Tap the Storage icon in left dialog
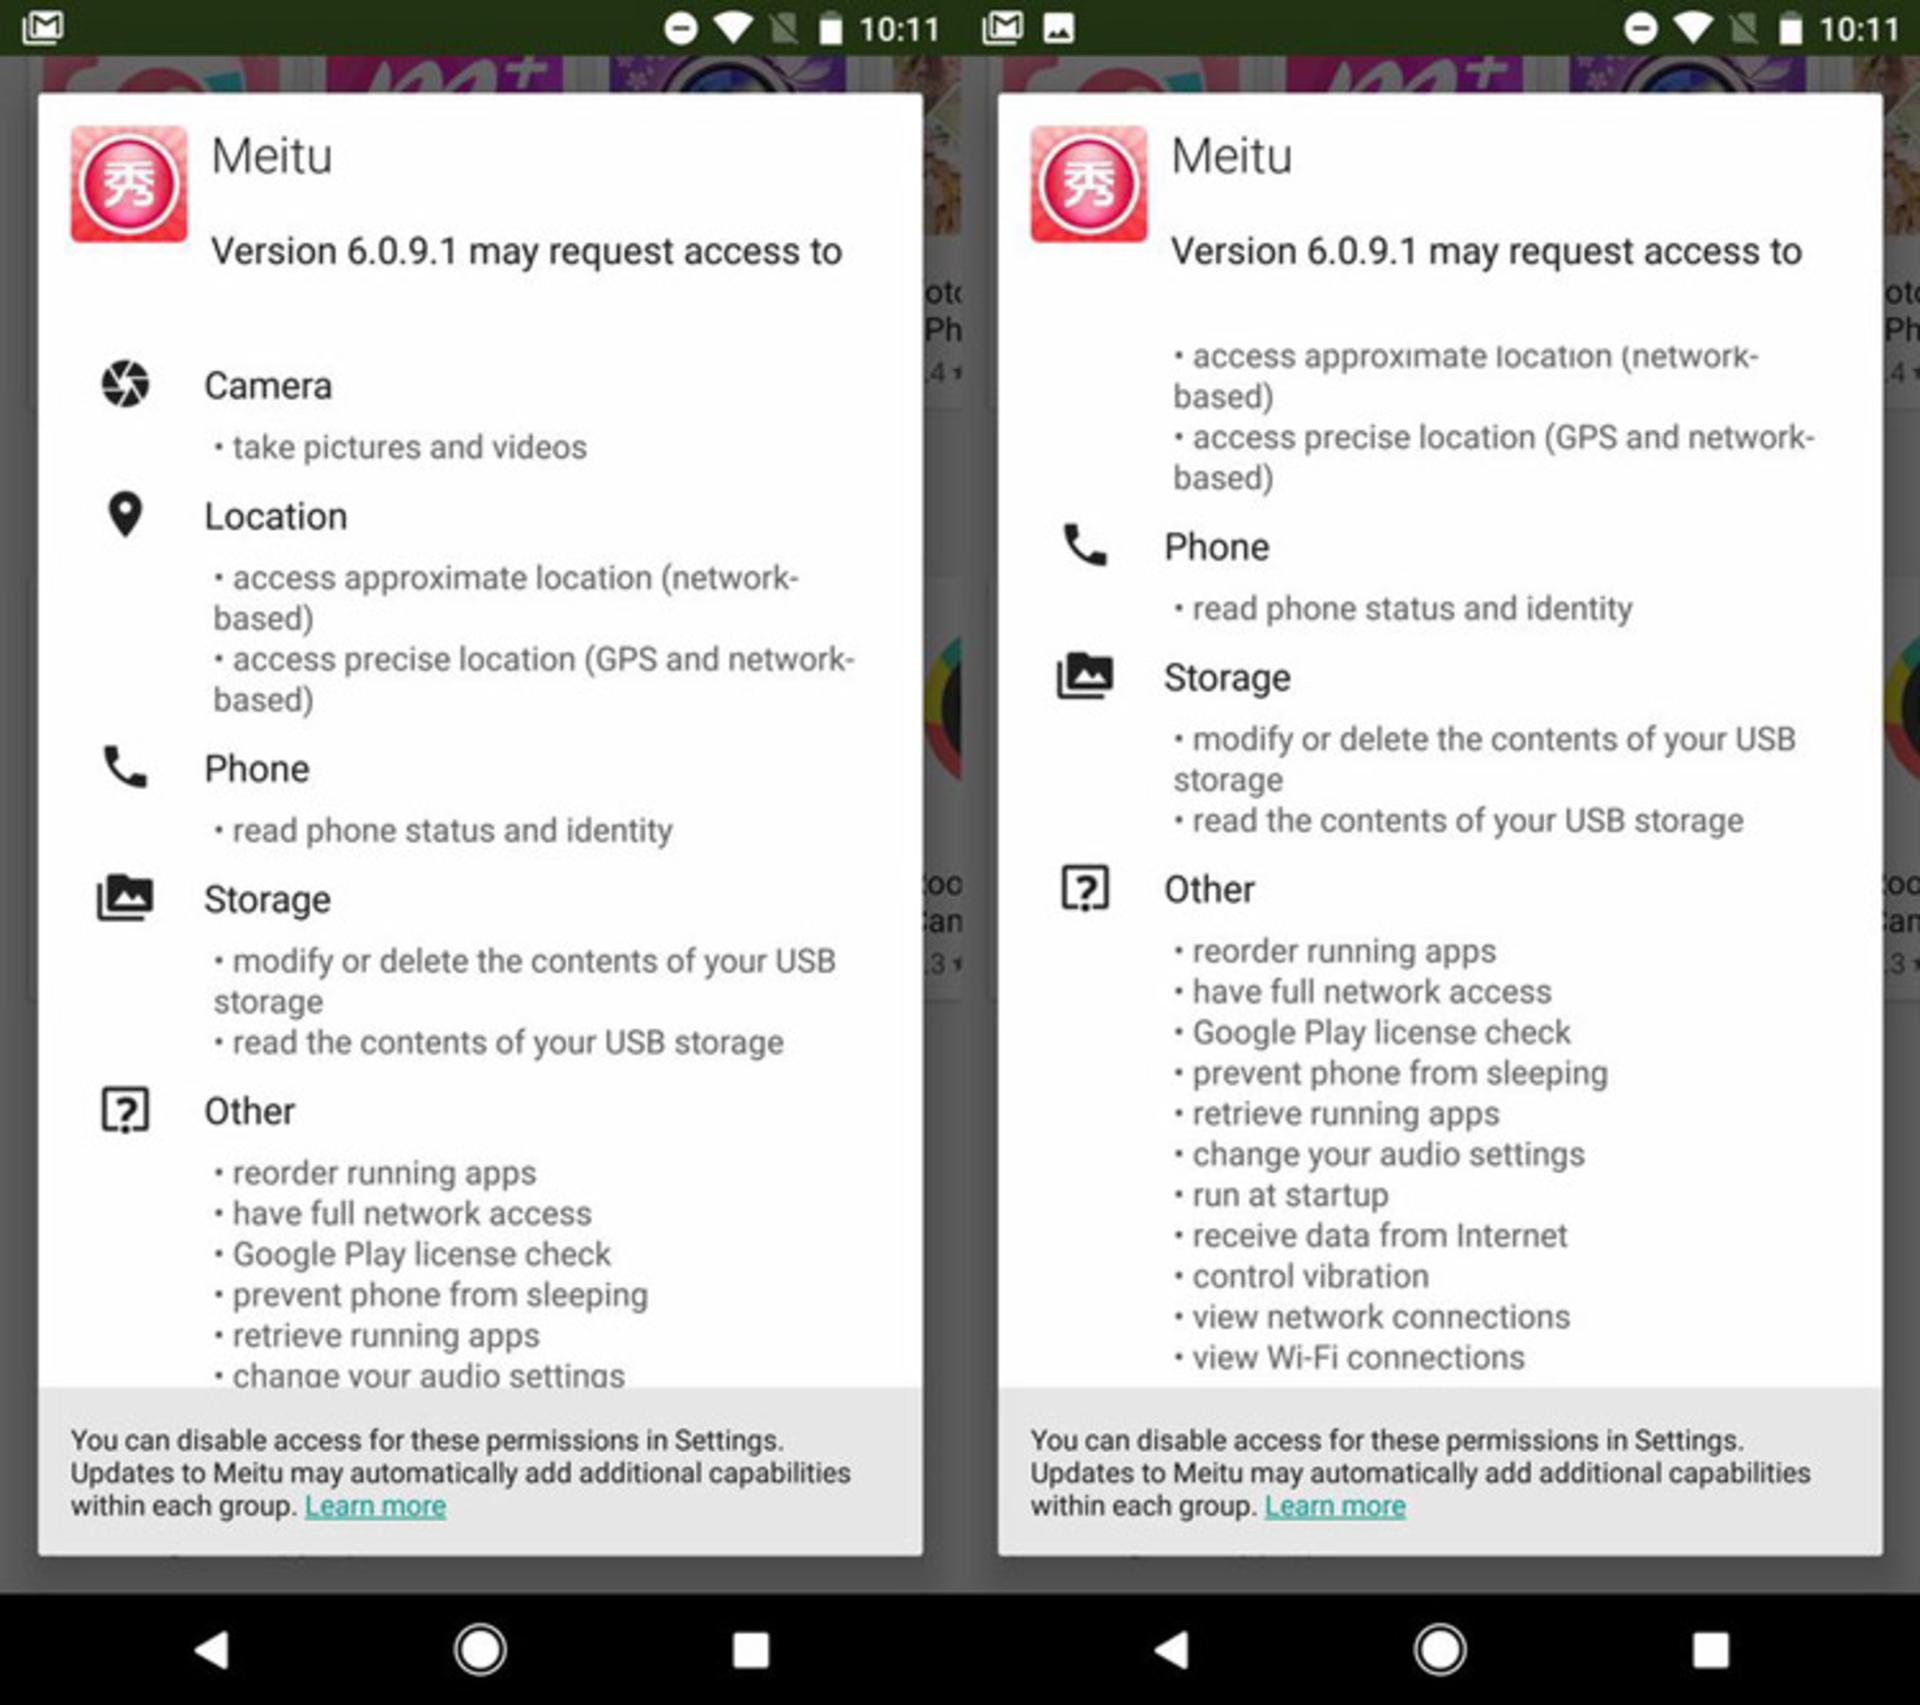This screenshot has width=1920, height=1705. point(125,897)
